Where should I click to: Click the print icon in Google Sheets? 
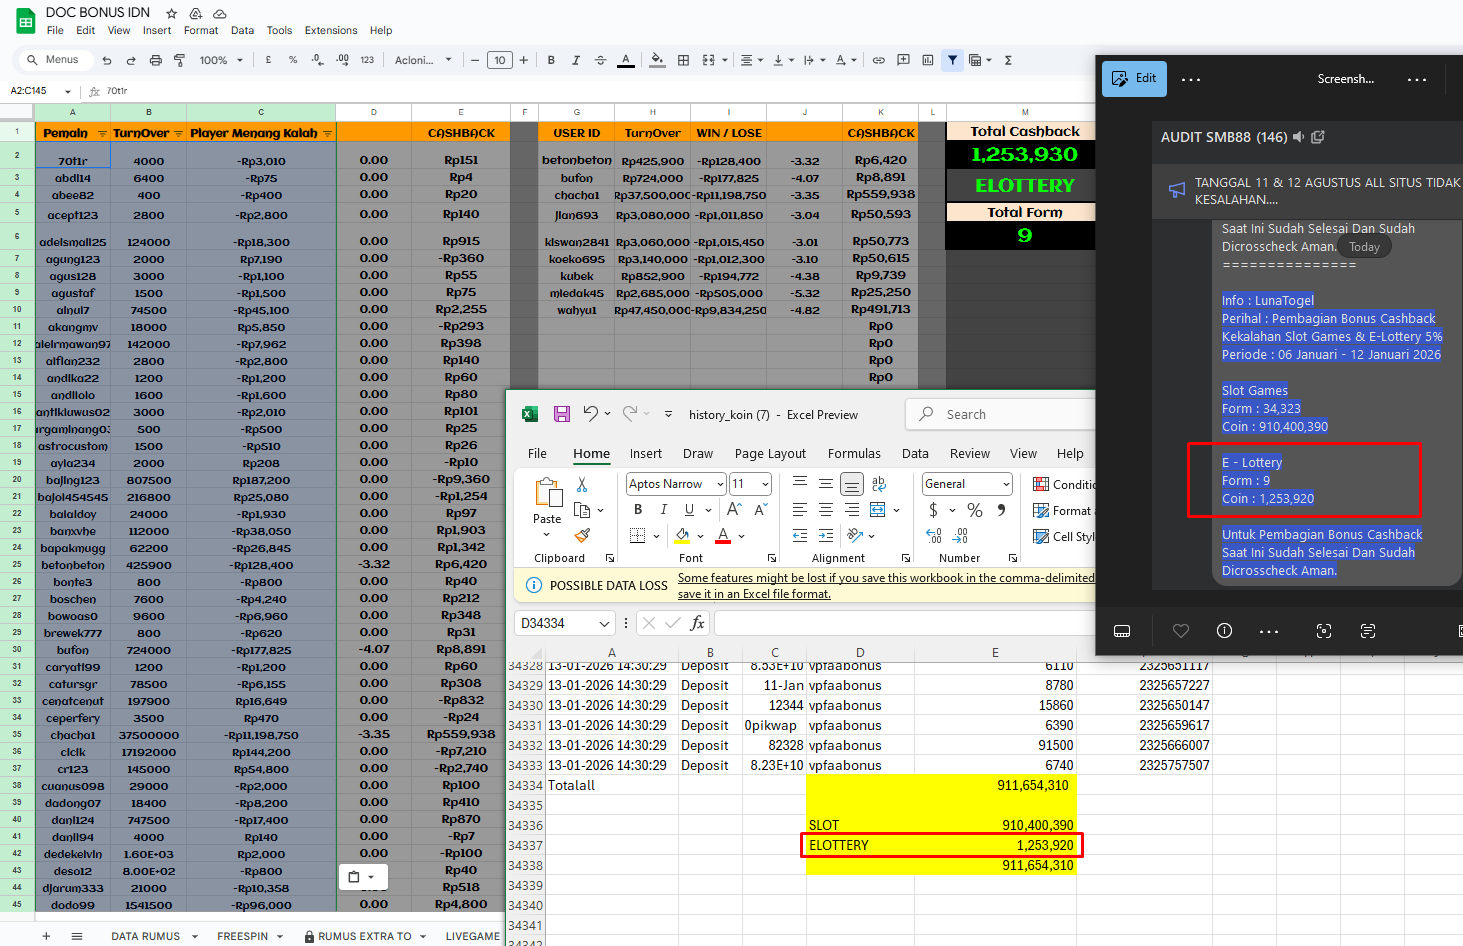(x=155, y=60)
